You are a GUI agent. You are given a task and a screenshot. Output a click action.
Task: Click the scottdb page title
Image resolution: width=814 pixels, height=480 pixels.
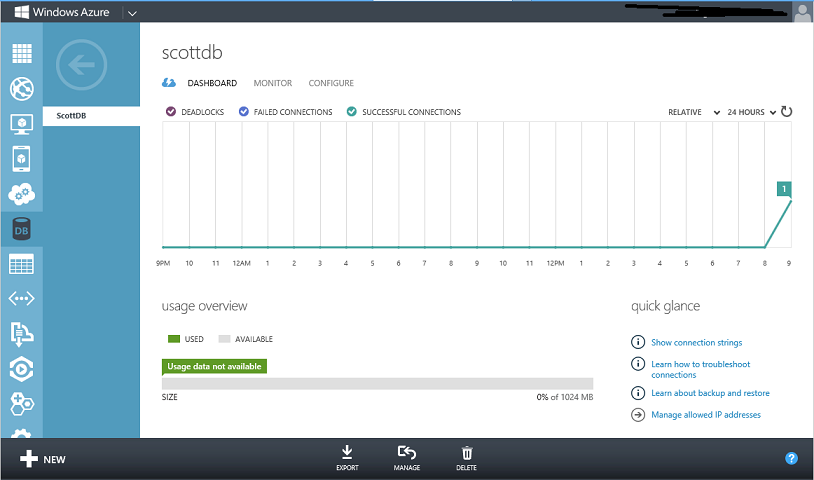pyautogui.click(x=192, y=52)
